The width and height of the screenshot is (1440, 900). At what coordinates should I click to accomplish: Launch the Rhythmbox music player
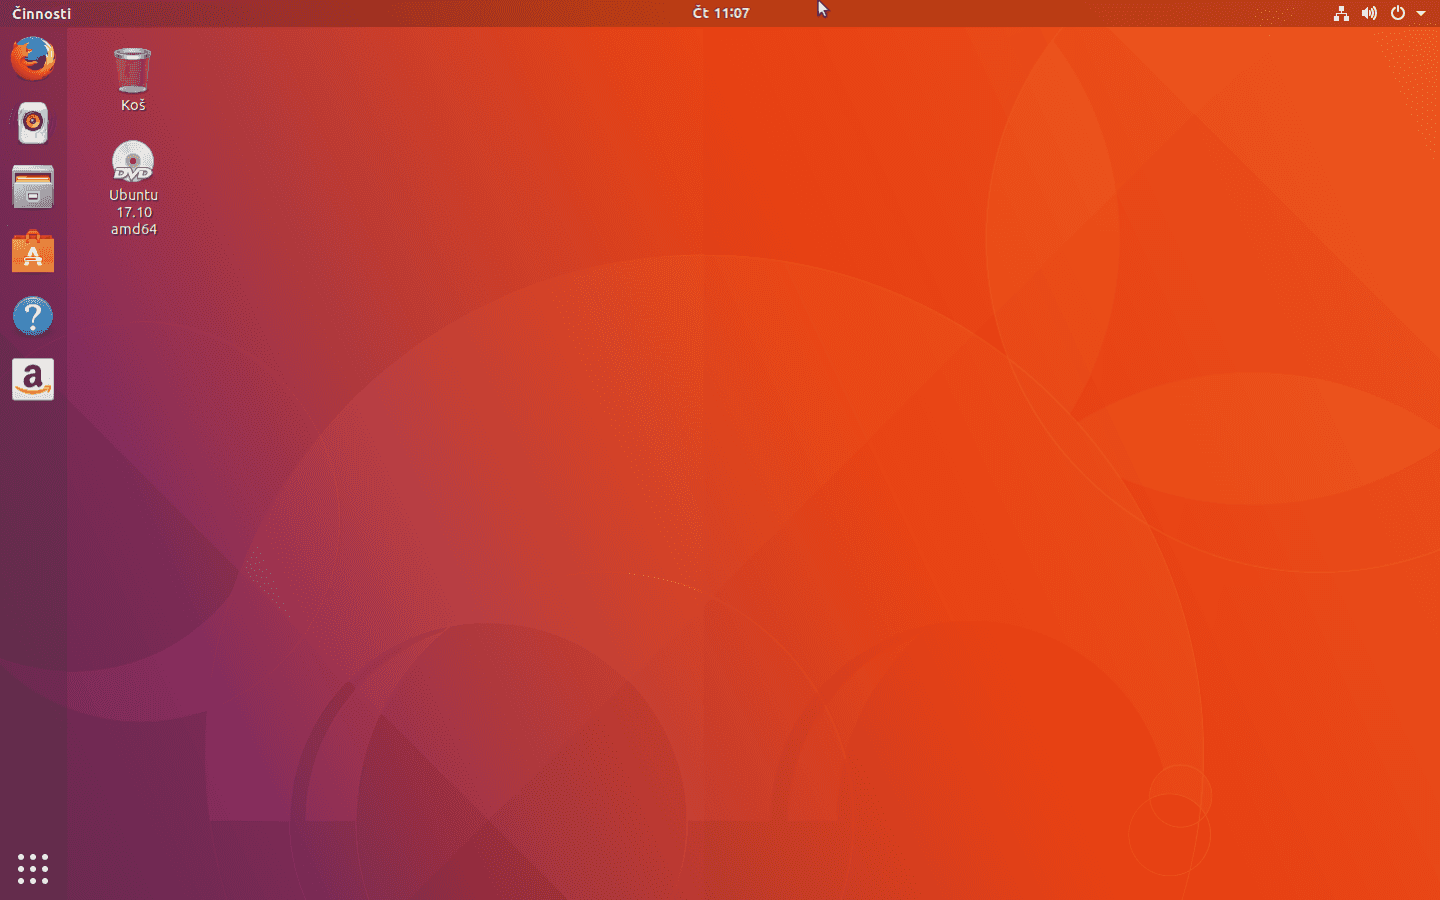click(32, 122)
